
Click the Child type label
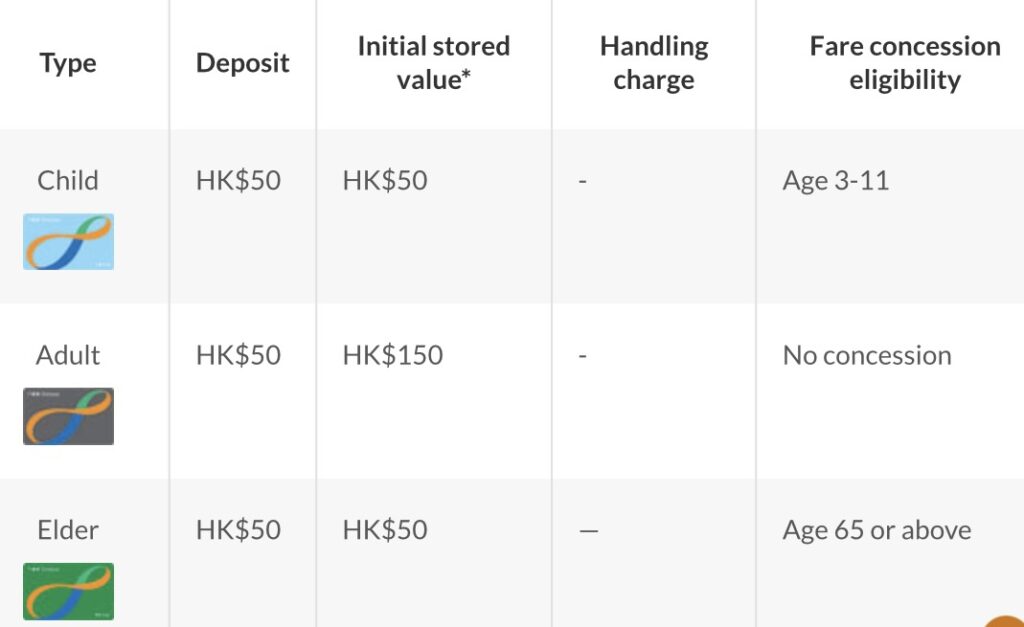(68, 180)
